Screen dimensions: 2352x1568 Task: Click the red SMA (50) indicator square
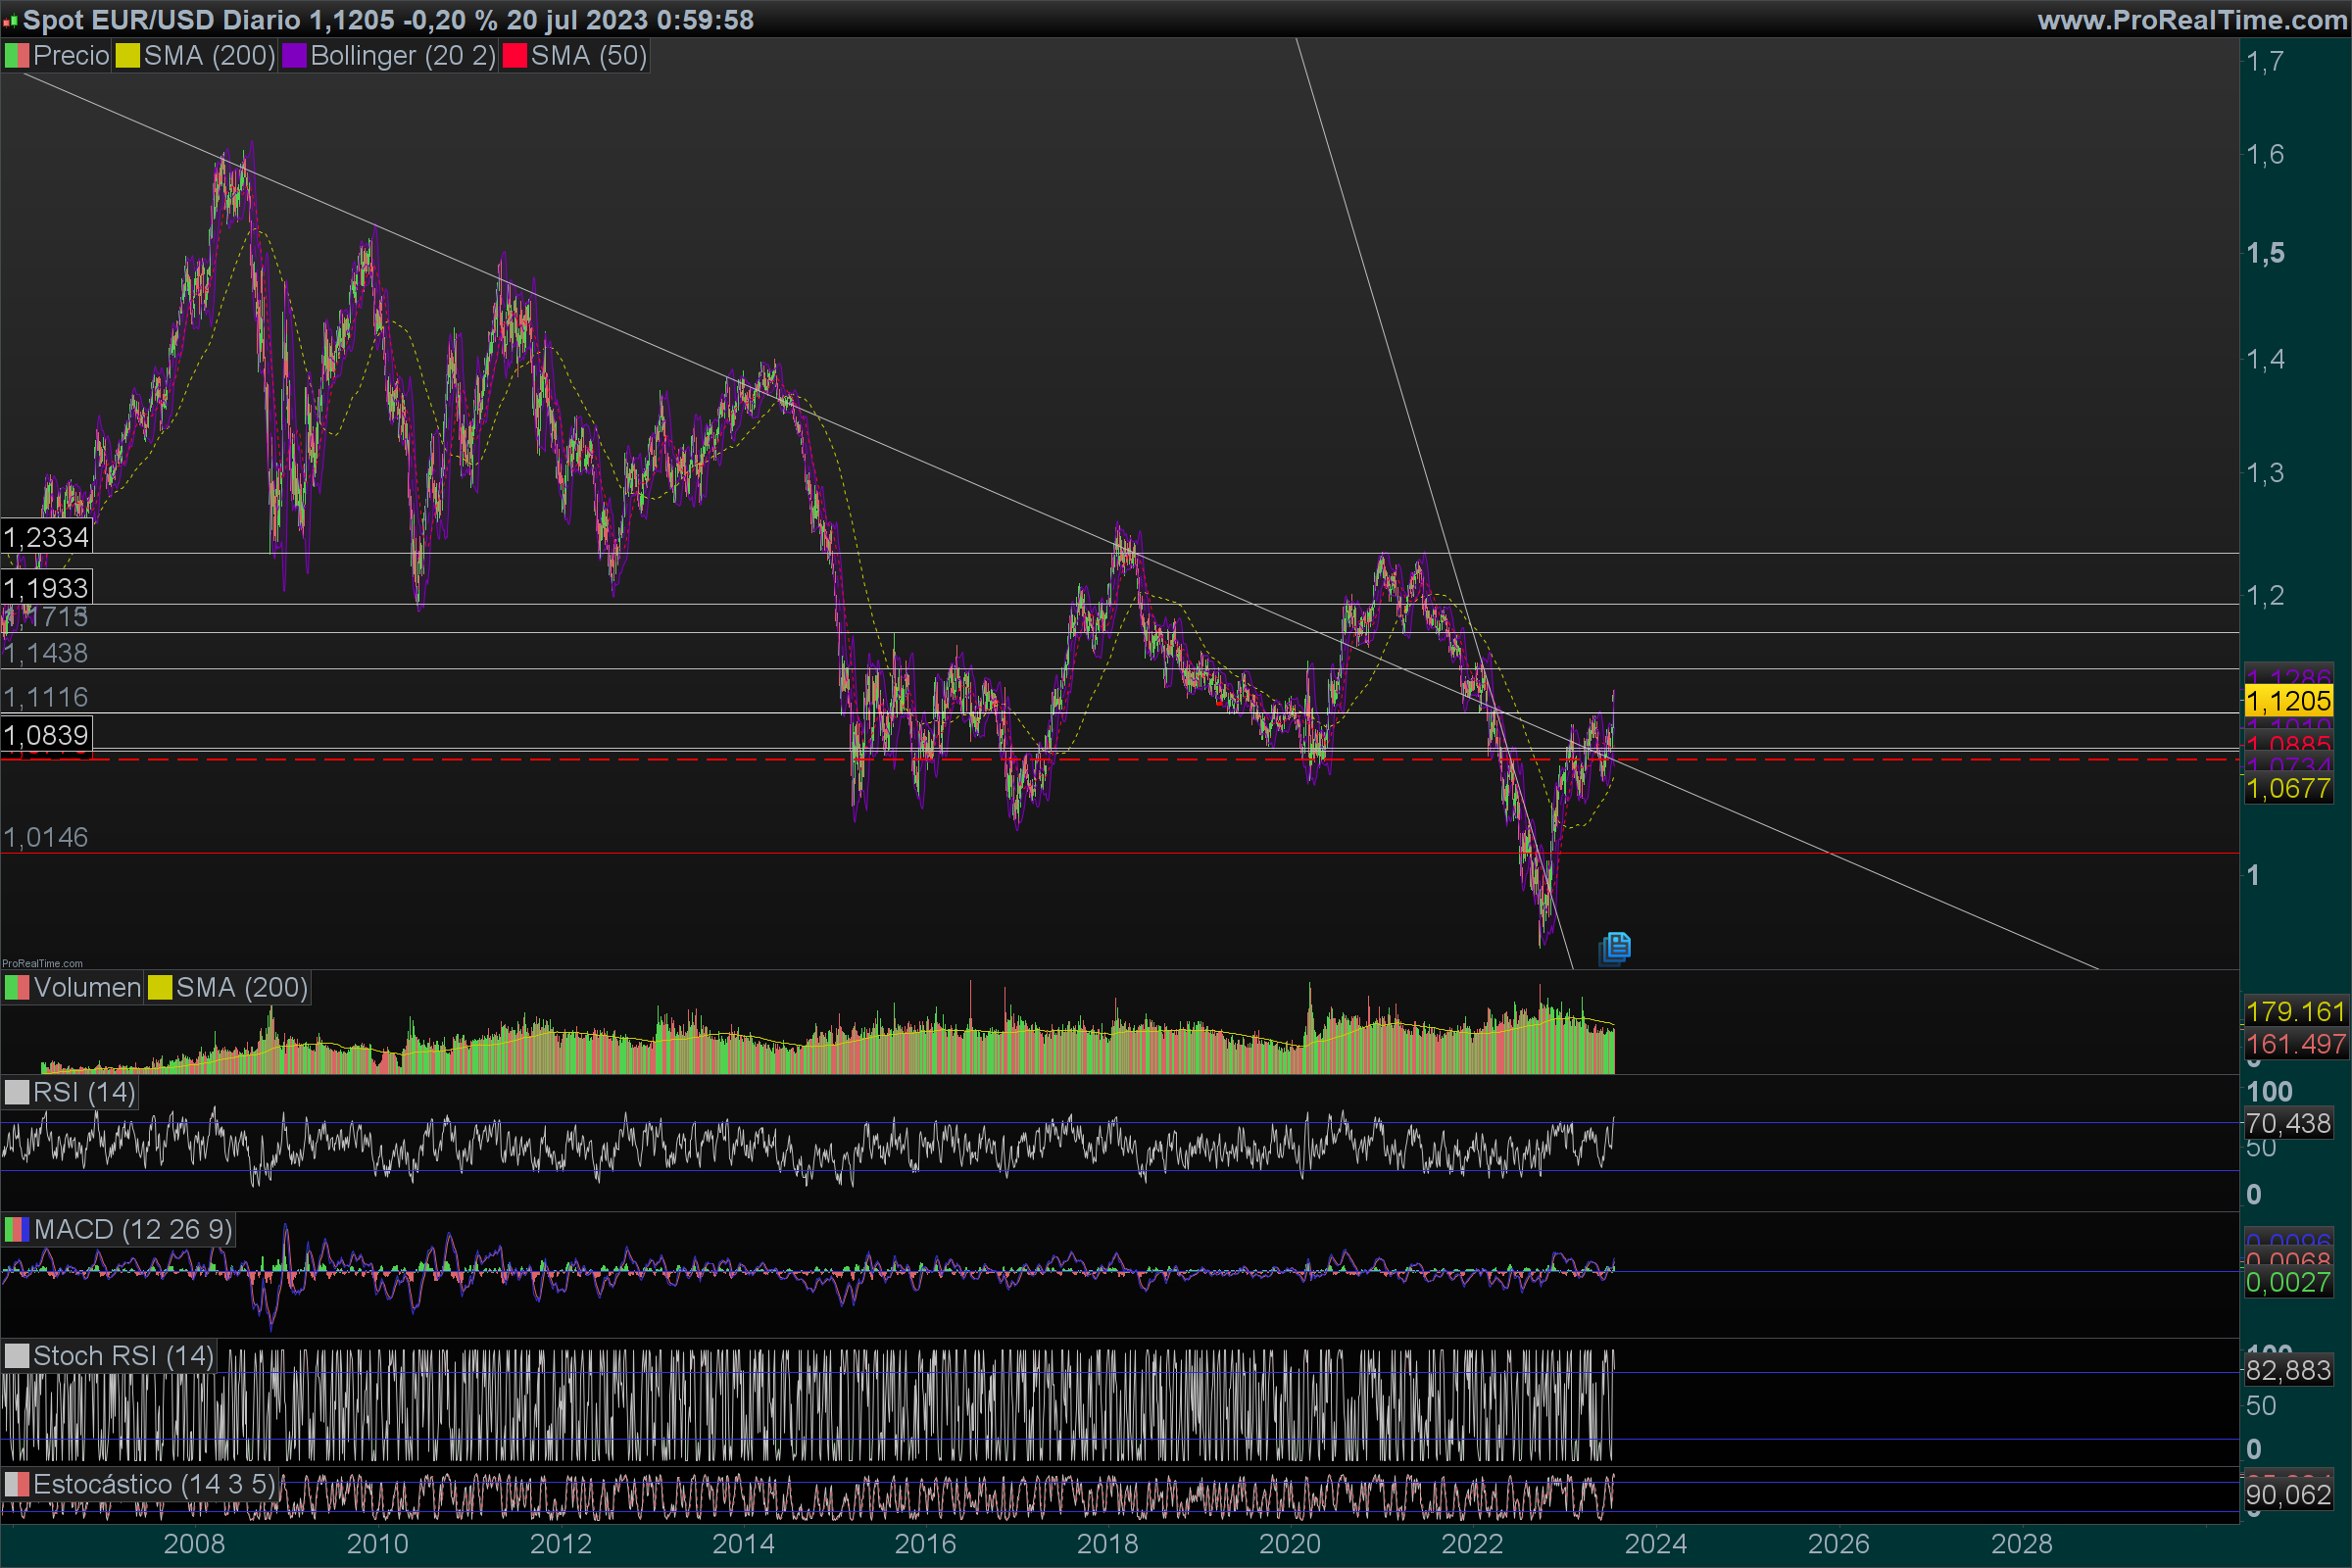(x=515, y=56)
